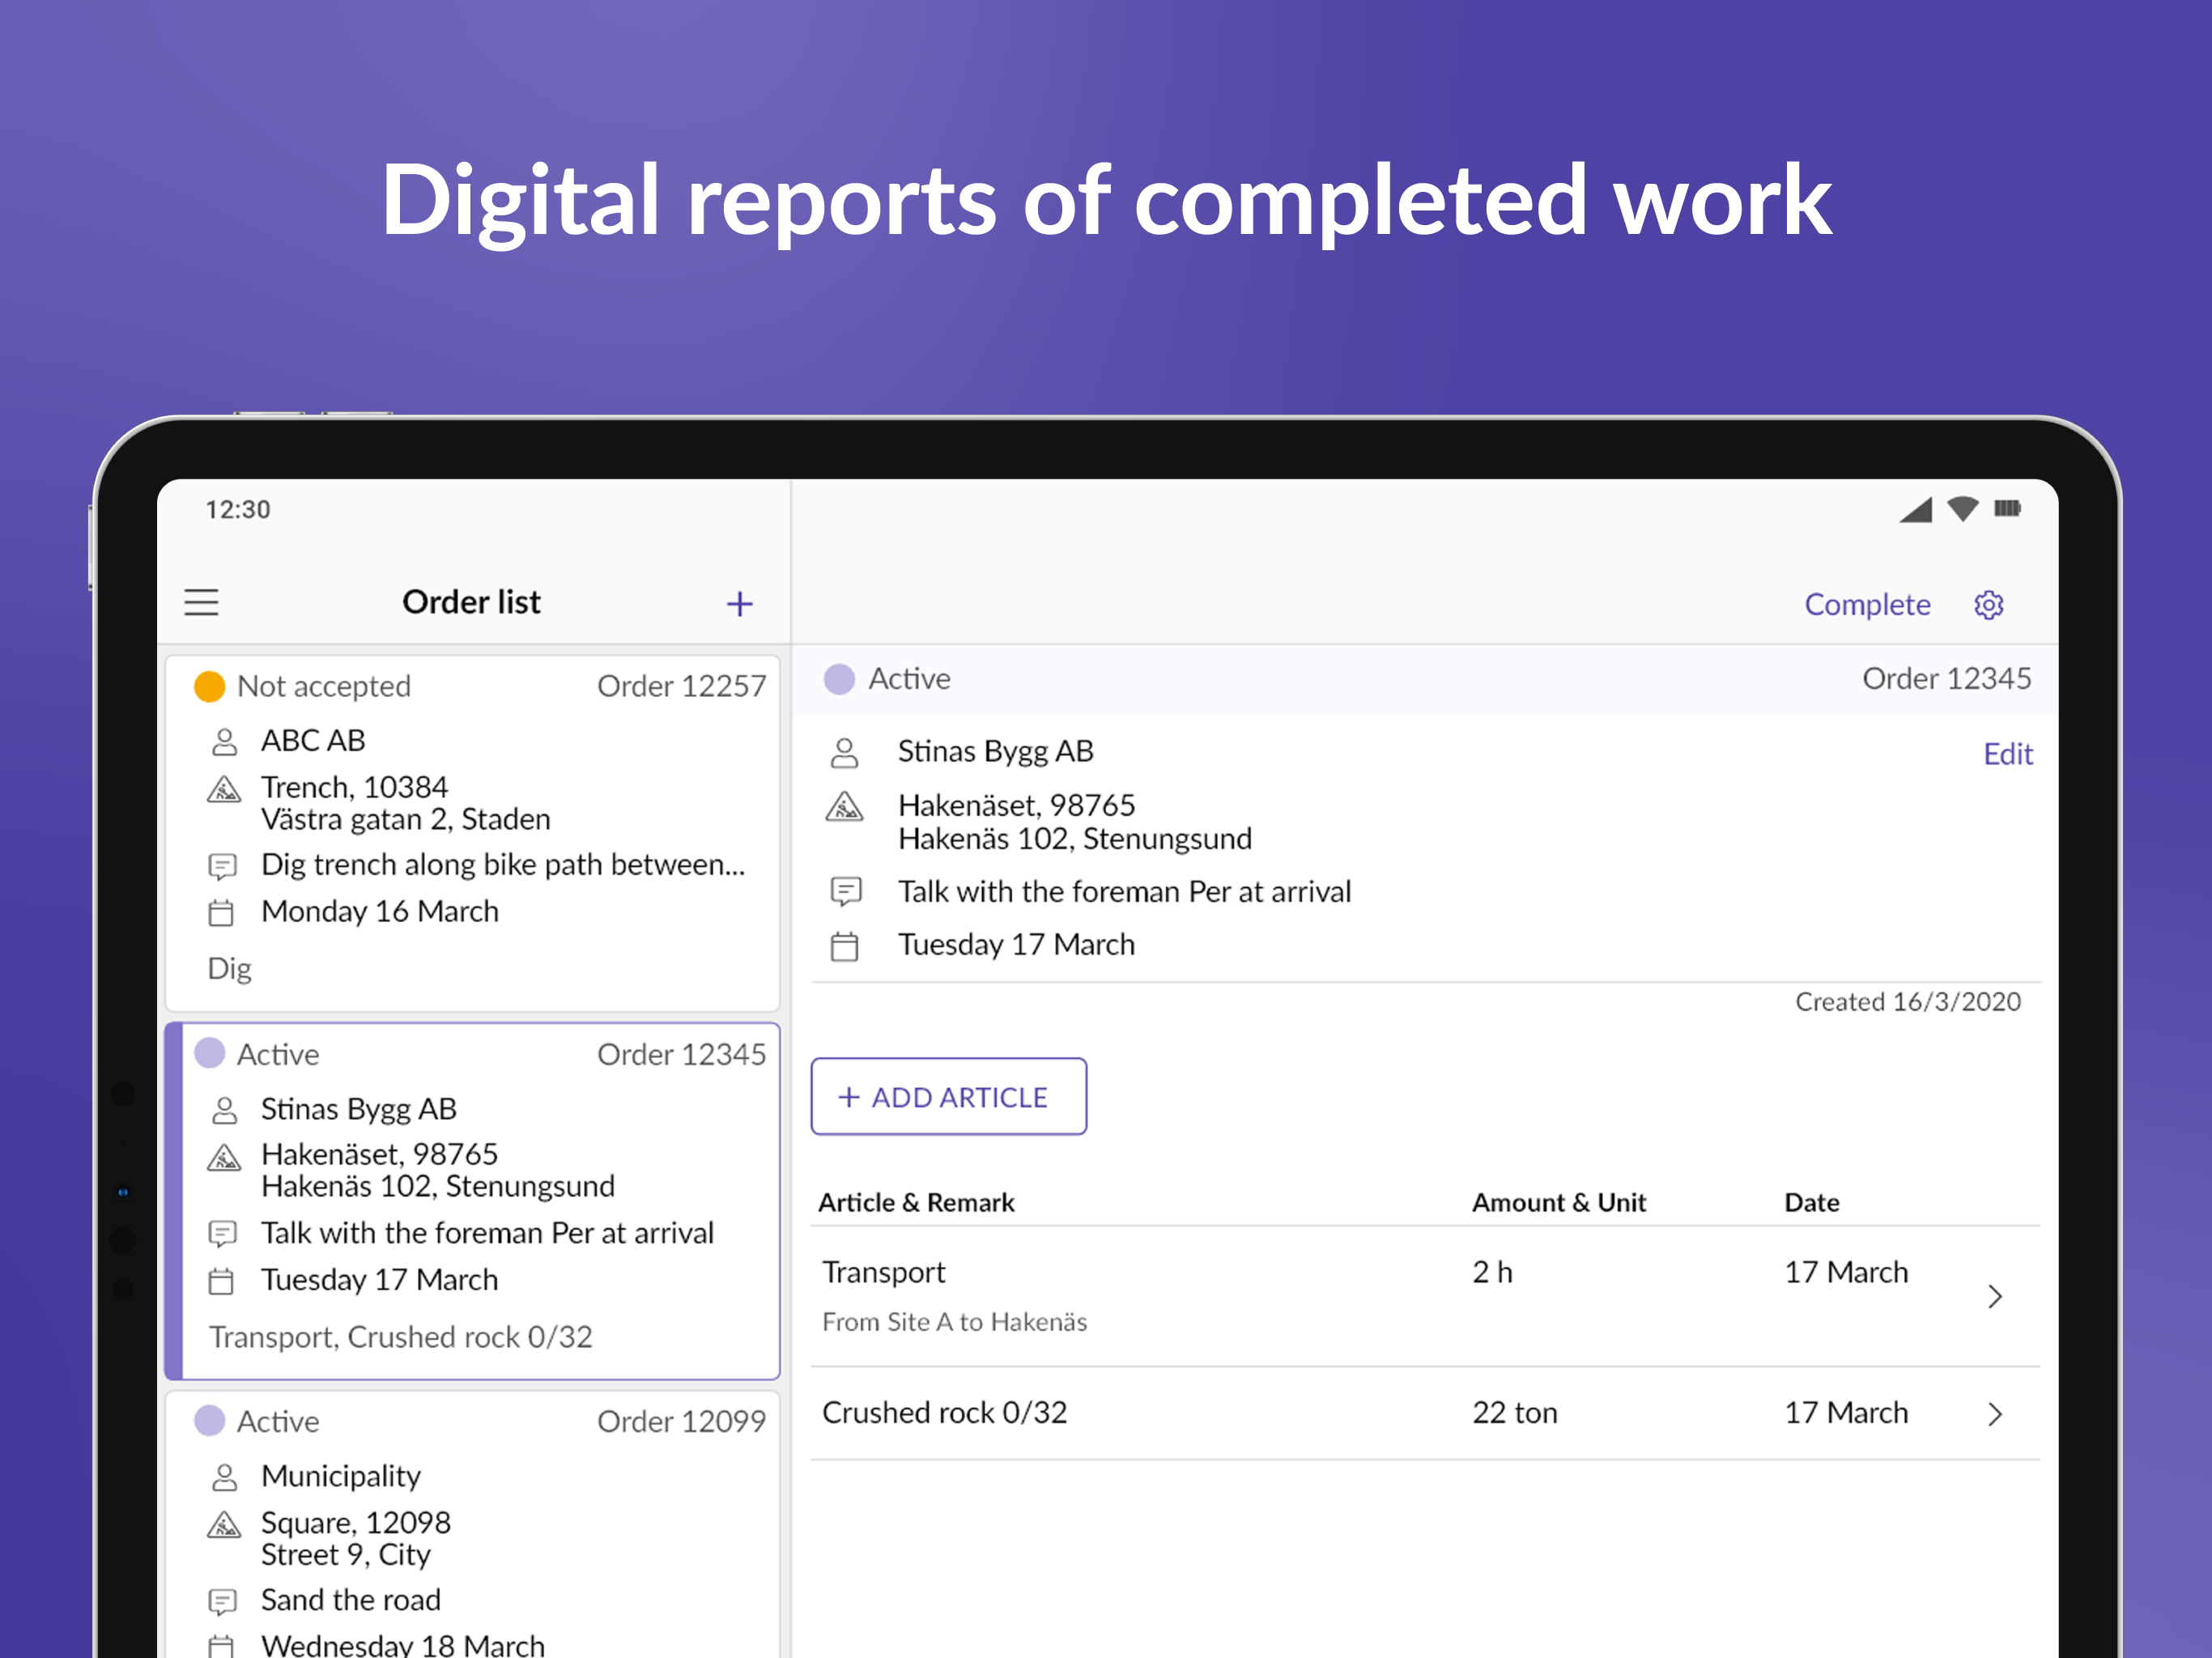The image size is (2212, 1658).
Task: Click customer icon beside Stinas Bygg AB in list
Action: [x=224, y=1109]
